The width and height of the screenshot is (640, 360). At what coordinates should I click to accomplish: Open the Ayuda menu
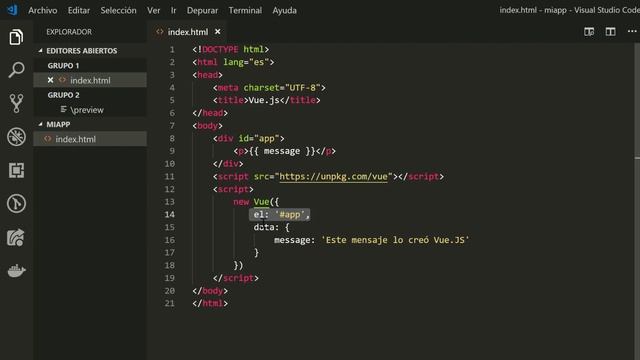284,10
